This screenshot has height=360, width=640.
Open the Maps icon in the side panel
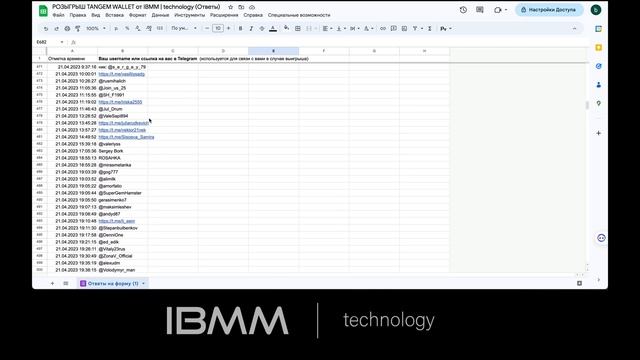[599, 104]
